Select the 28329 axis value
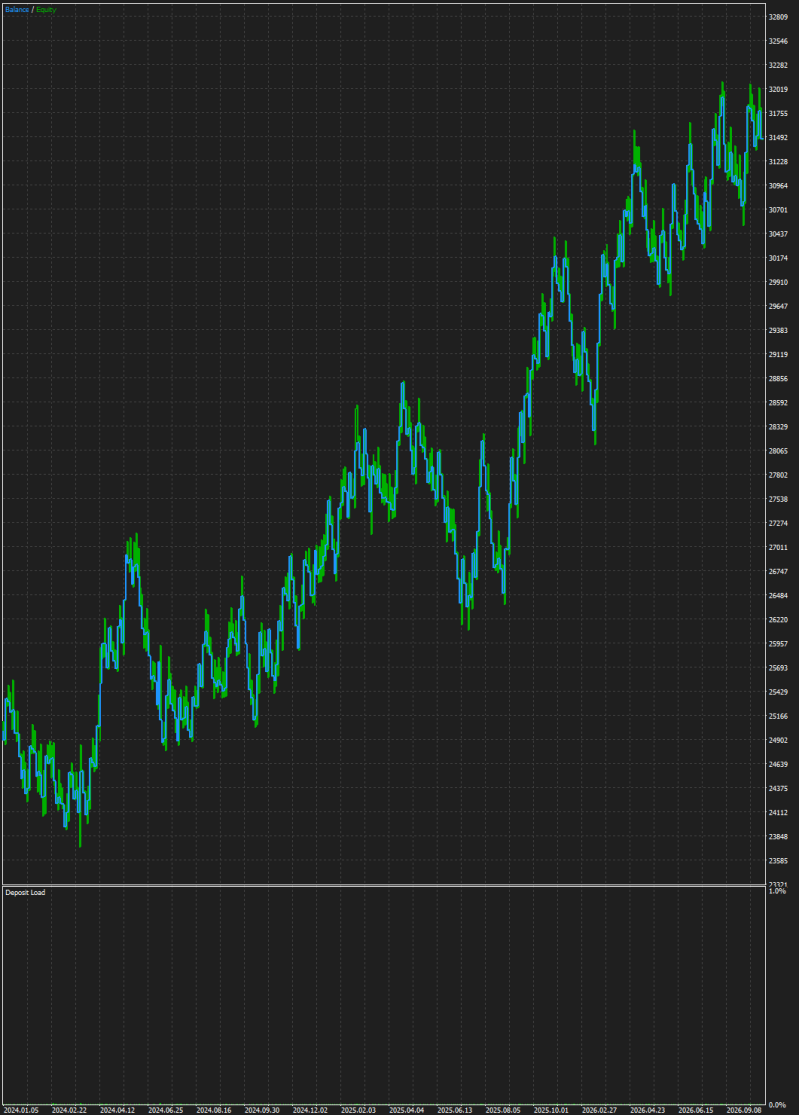This screenshot has height=1115, width=799. (778, 427)
